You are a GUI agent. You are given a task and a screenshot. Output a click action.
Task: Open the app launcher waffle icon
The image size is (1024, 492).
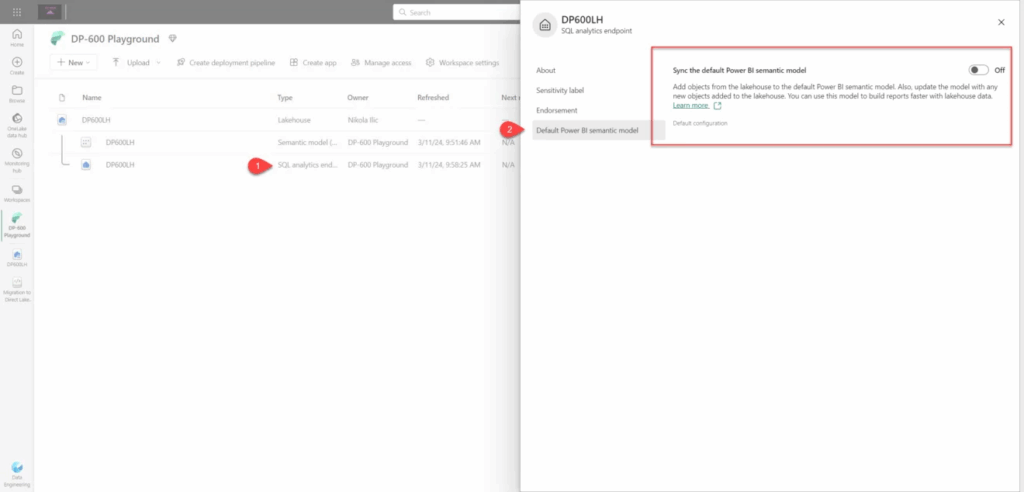(17, 12)
